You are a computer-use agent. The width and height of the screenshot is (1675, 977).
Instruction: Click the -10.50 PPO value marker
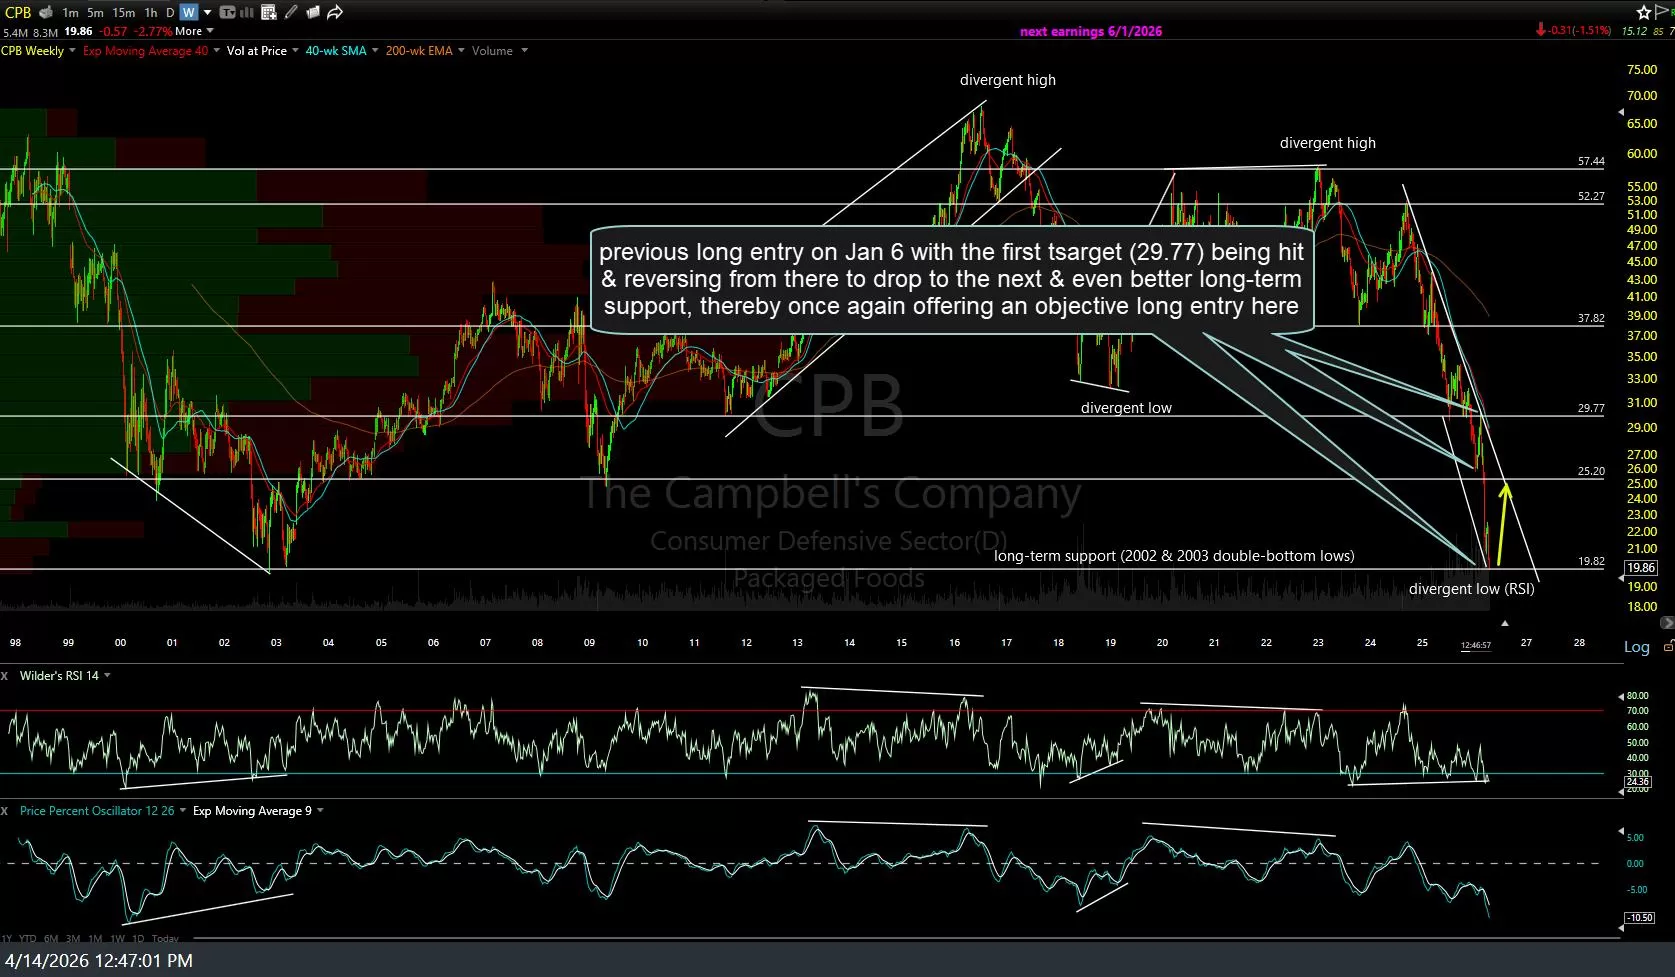(x=1640, y=918)
